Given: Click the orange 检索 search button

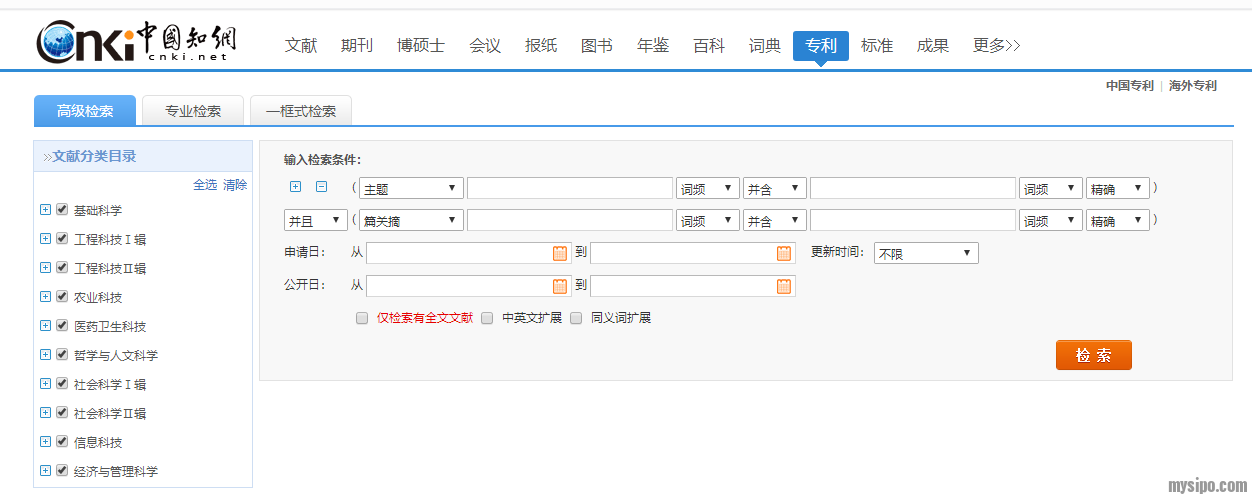Looking at the screenshot, I should 1093,355.
